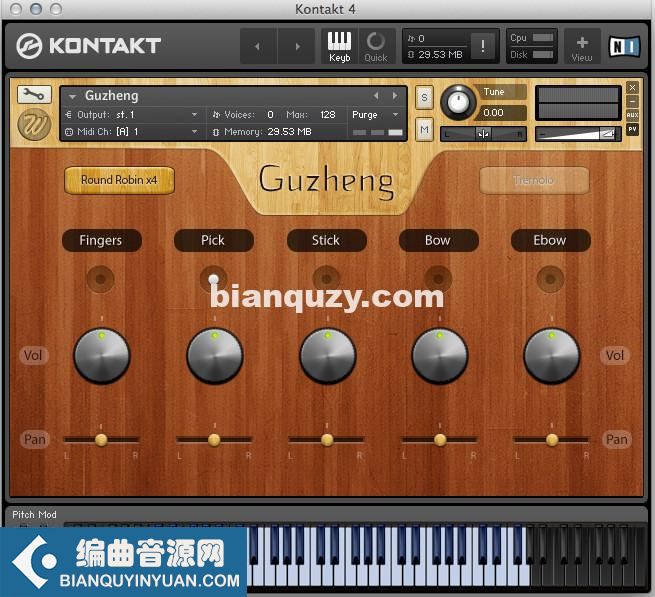Open the Quick load panel
655x597 pixels.
(376, 46)
